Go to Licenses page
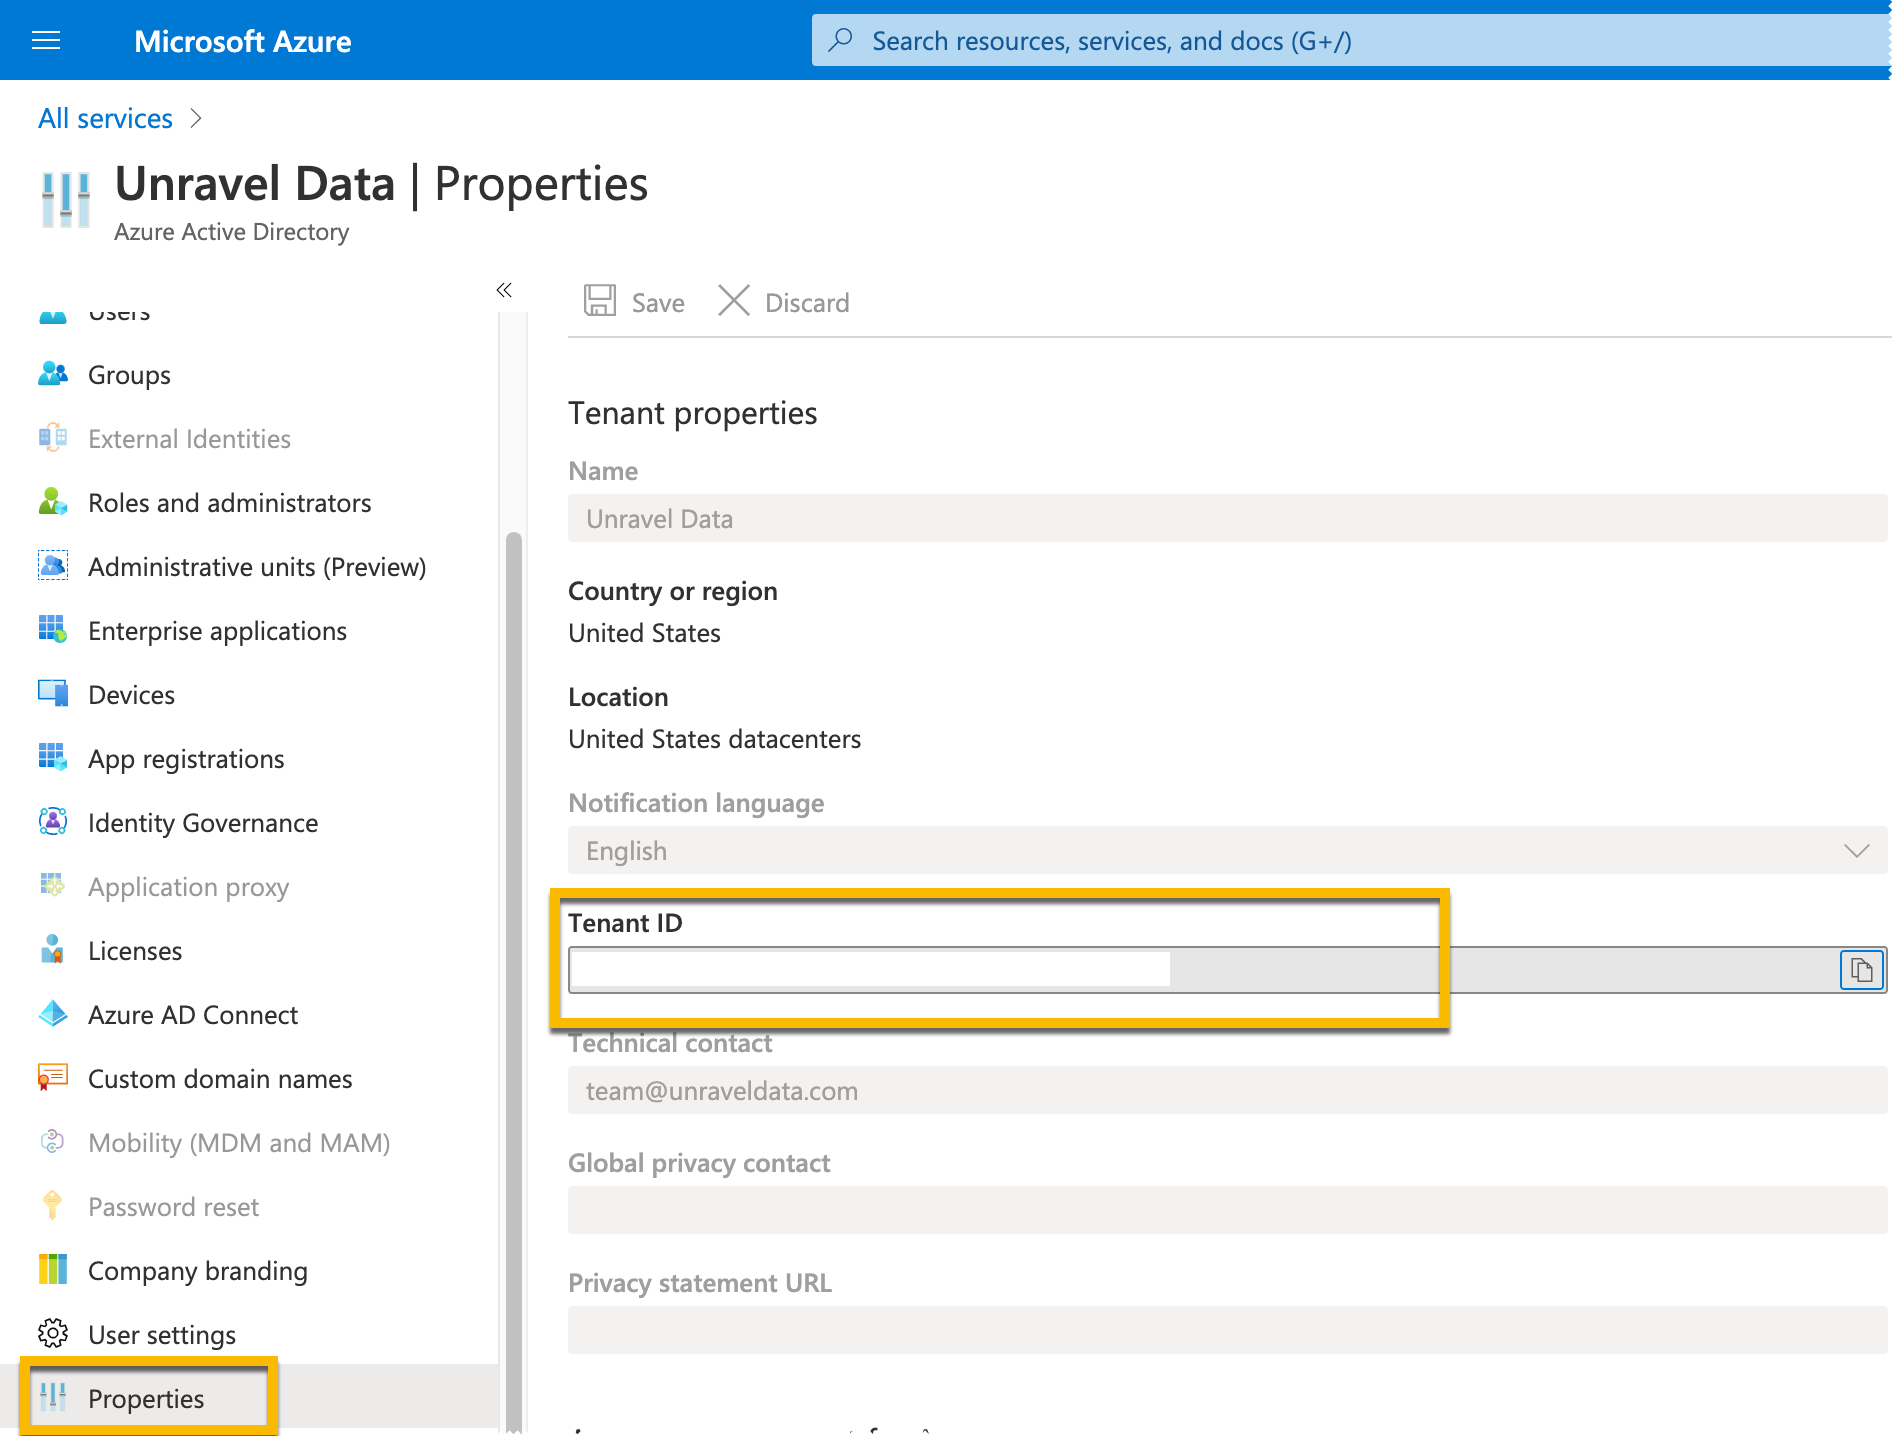The height and width of the screenshot is (1436, 1894). coord(135,951)
